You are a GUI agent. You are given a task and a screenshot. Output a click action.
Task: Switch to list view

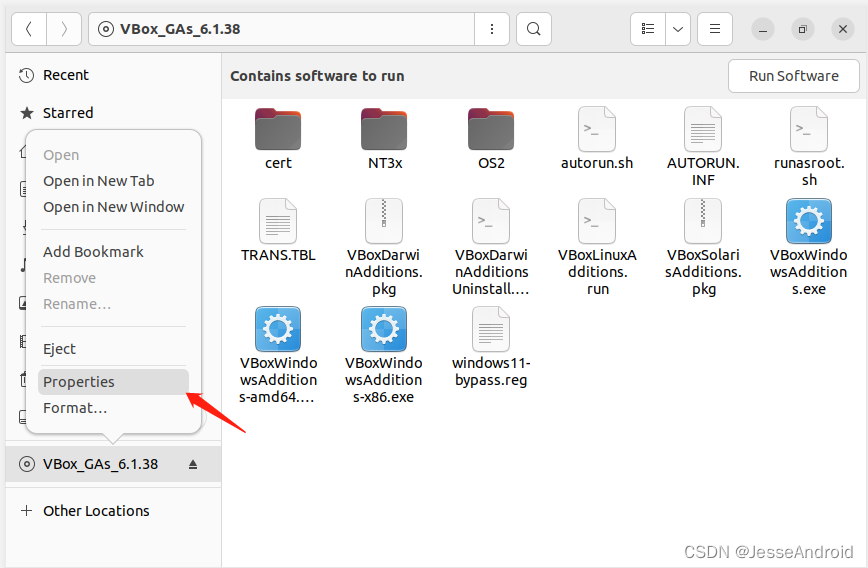(x=648, y=29)
